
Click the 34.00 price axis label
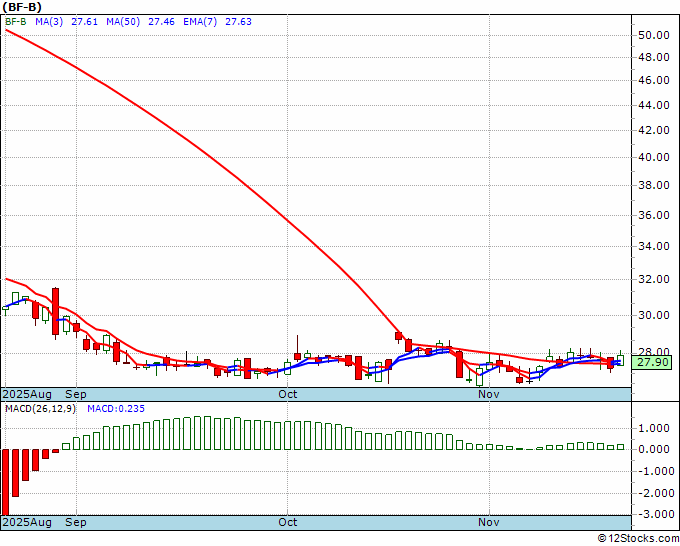[654, 246]
